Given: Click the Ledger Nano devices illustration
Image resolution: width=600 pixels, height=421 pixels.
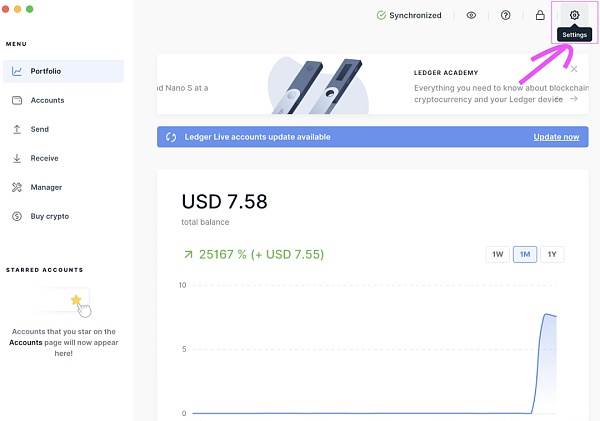Looking at the screenshot, I should pos(318,86).
